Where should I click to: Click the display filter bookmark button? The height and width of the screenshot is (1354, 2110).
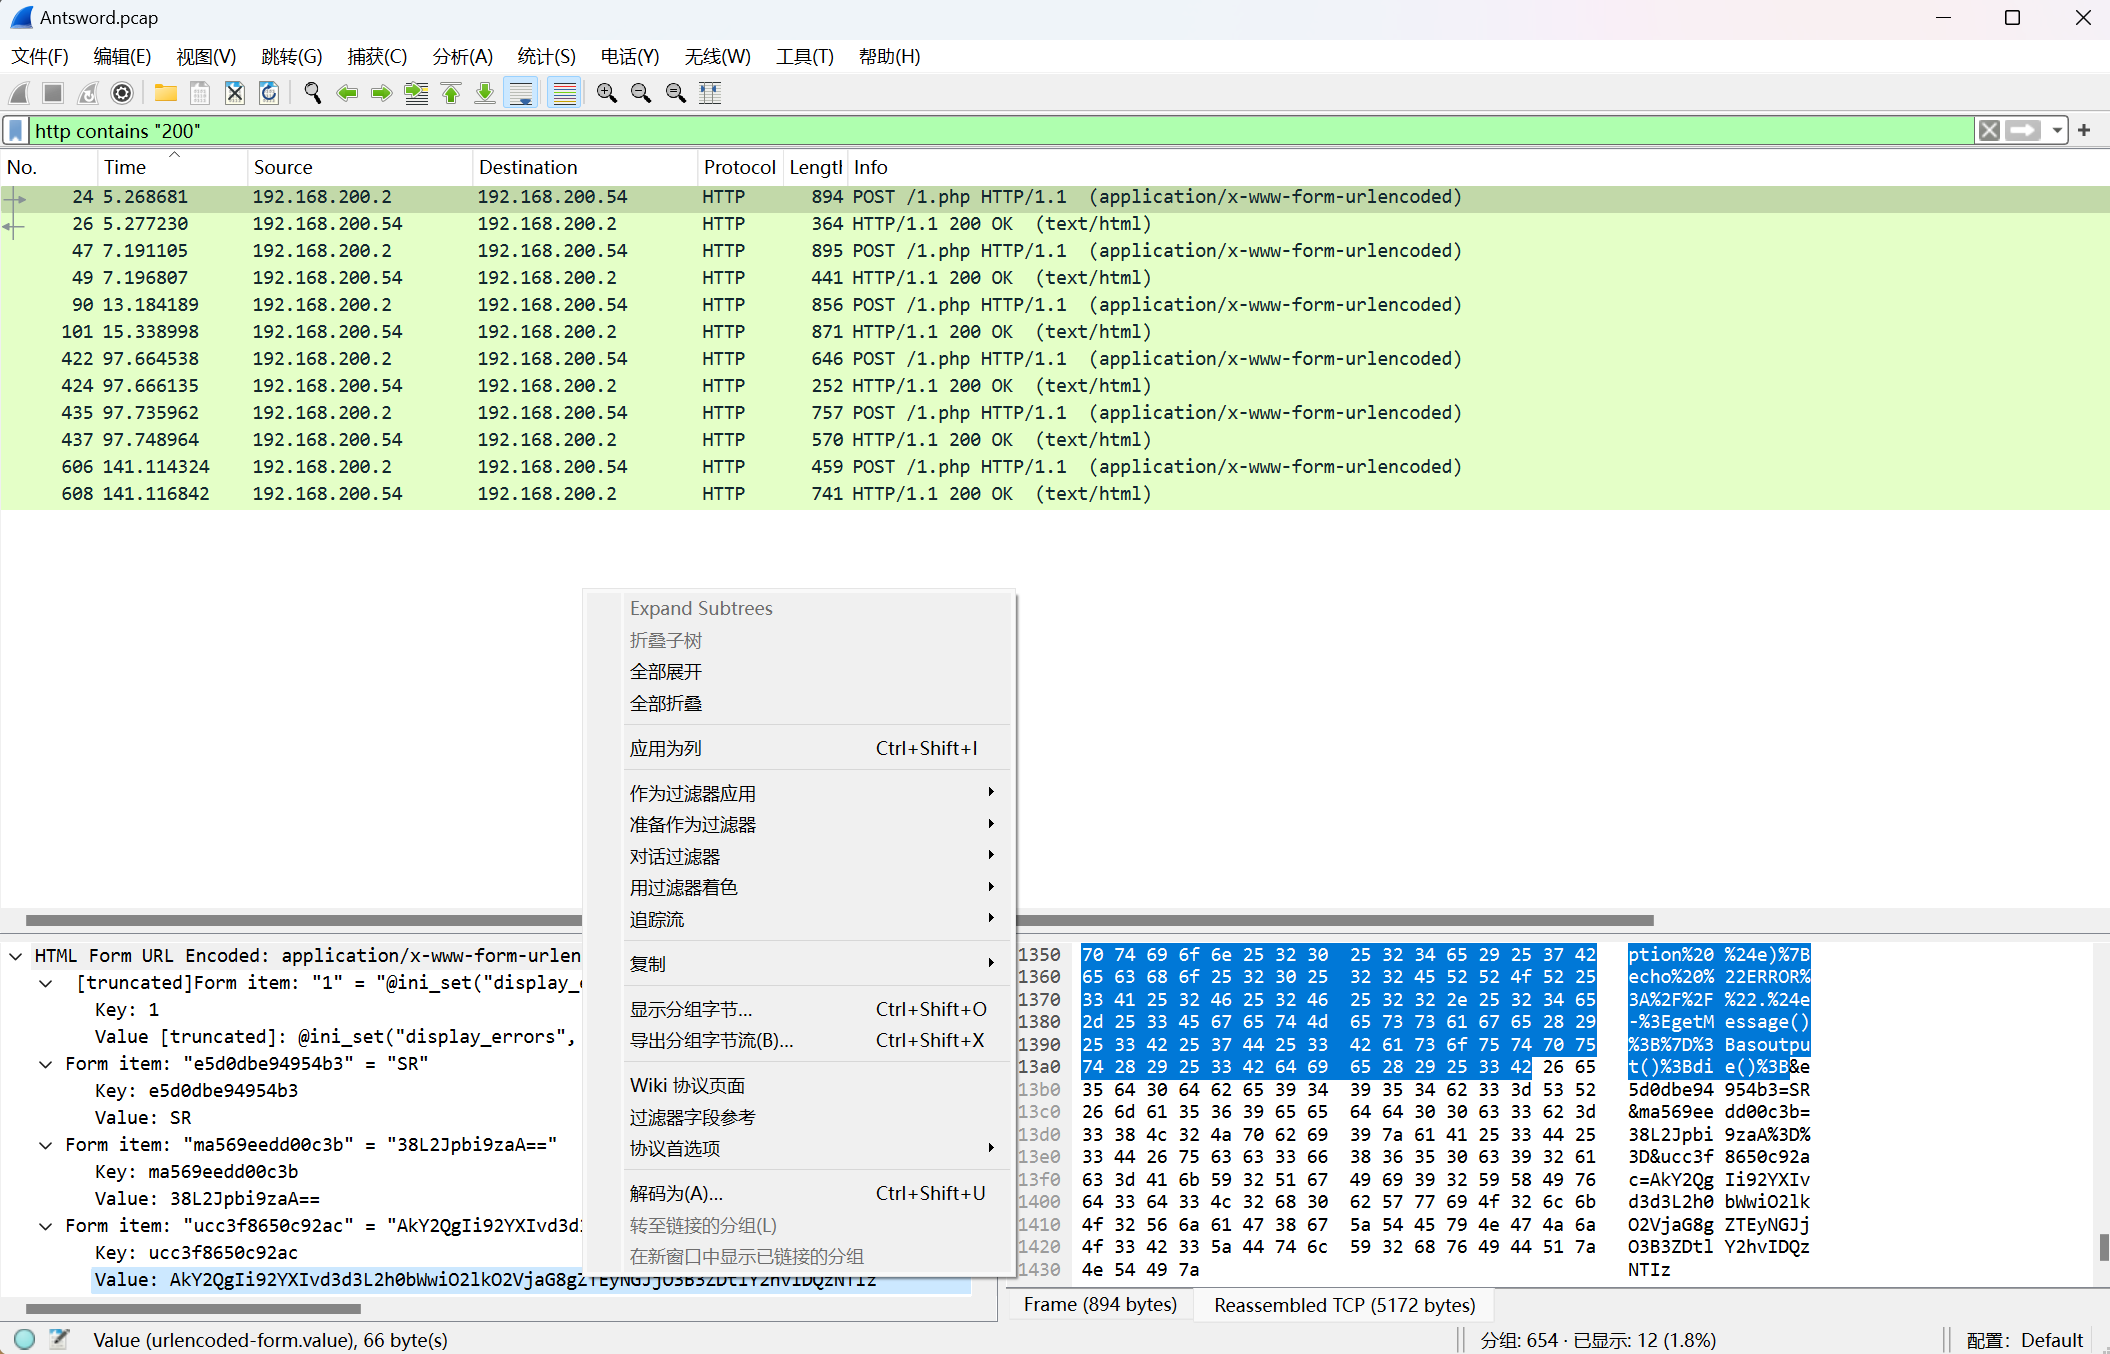click(x=16, y=131)
